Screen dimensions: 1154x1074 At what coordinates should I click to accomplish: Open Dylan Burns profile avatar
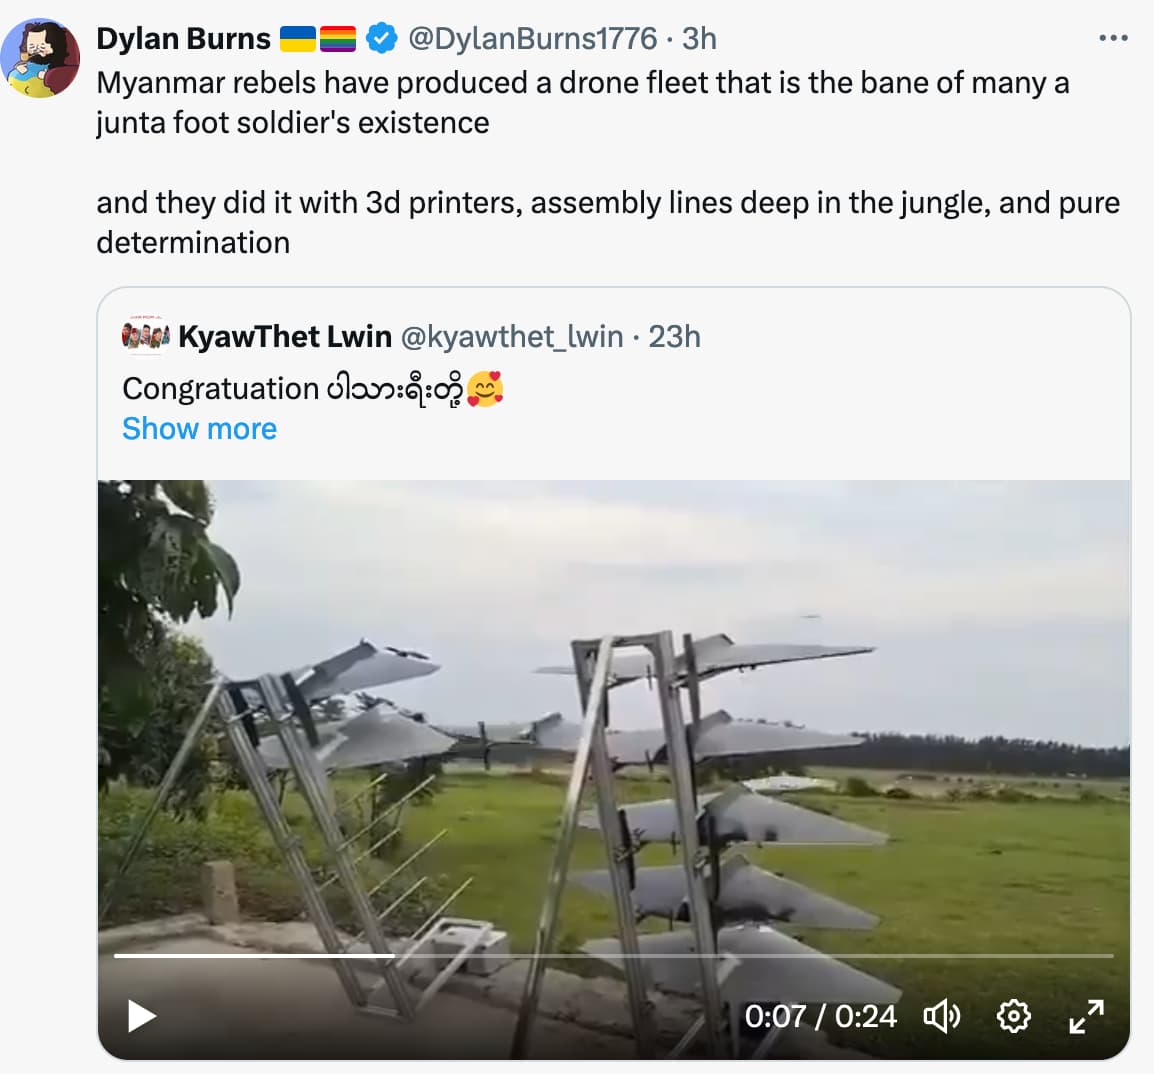tap(40, 59)
